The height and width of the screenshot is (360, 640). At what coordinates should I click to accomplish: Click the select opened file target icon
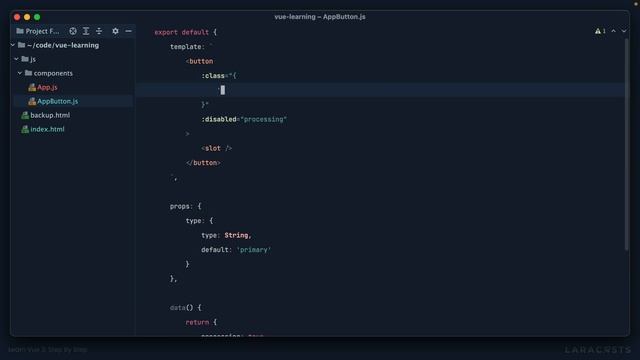73,31
